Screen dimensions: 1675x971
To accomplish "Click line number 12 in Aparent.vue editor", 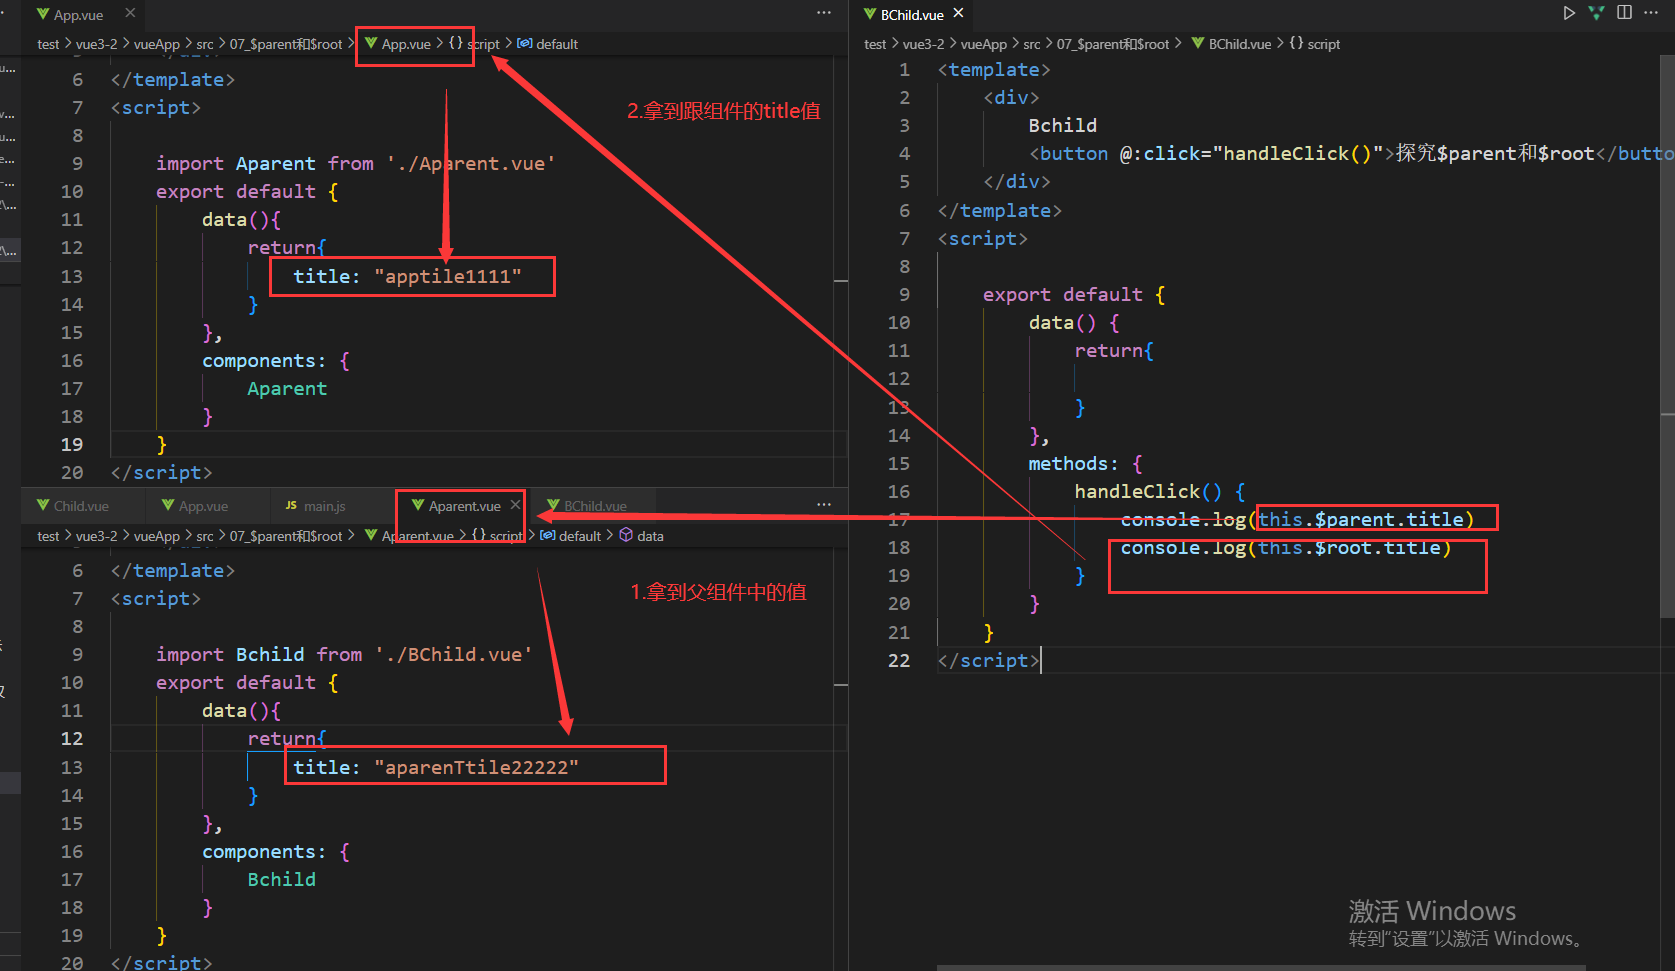I will click(x=72, y=738).
